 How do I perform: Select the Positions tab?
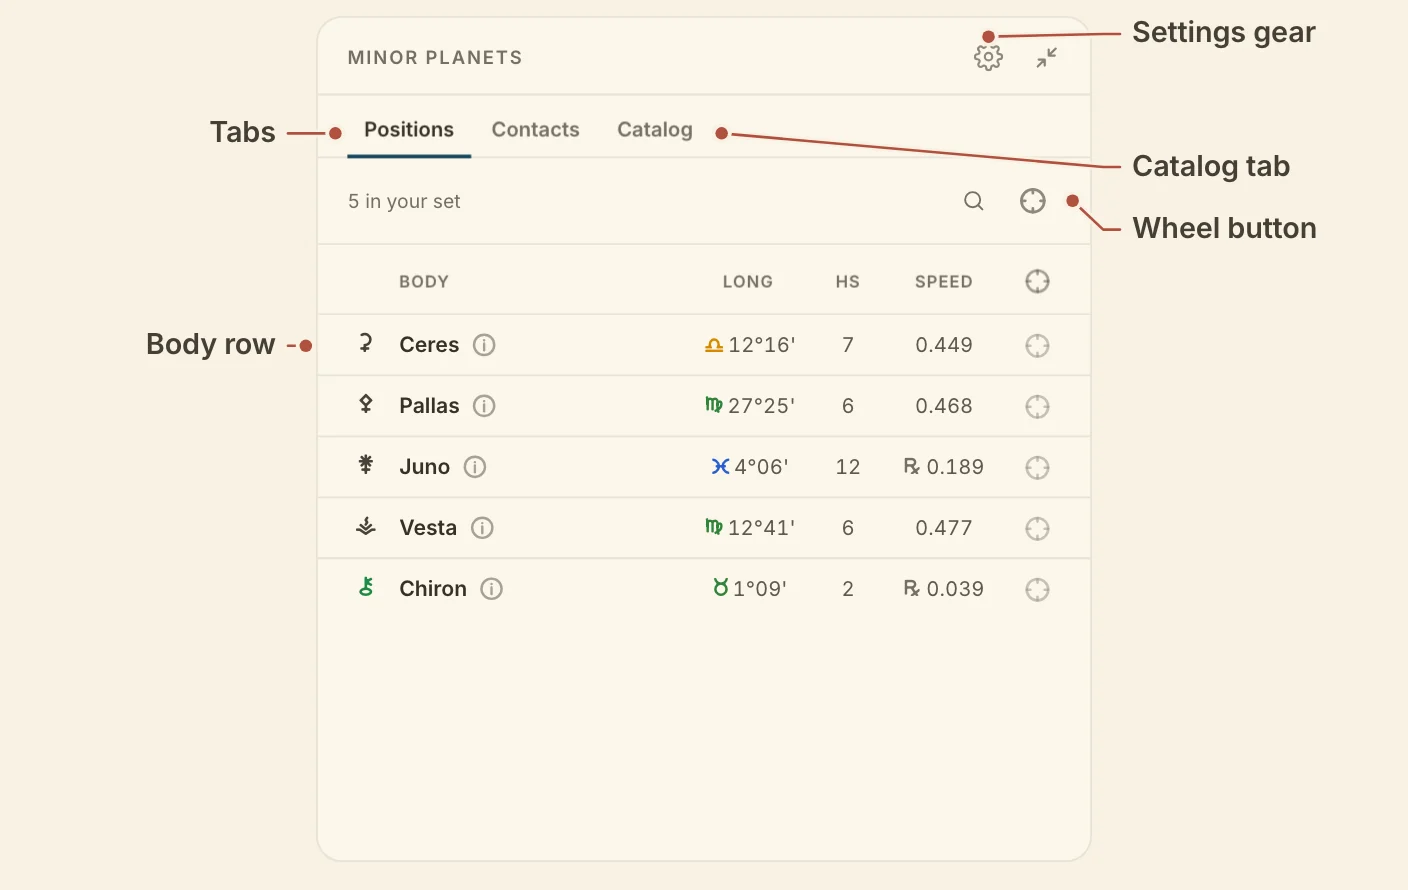pyautogui.click(x=409, y=130)
